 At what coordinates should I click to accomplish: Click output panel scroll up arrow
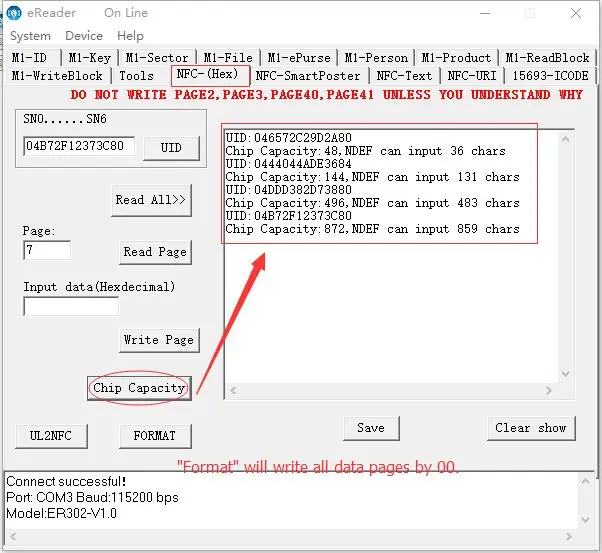[x=566, y=139]
